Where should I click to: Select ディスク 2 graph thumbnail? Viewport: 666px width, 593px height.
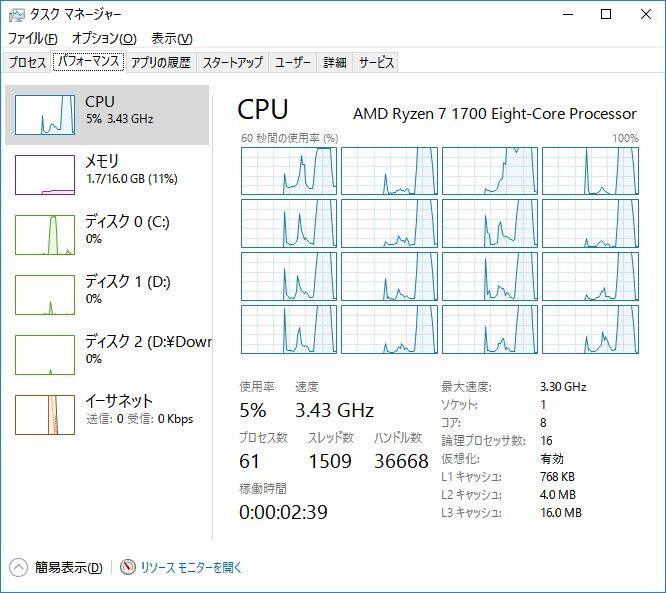tap(45, 351)
